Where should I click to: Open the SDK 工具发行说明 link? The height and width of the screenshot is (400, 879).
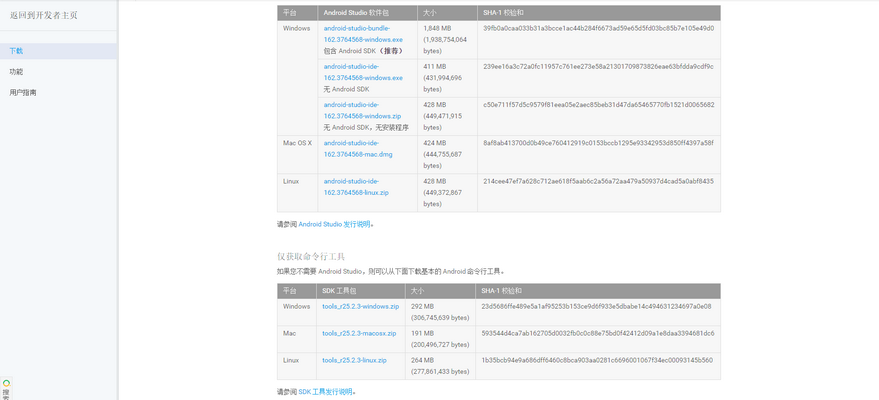coord(325,392)
